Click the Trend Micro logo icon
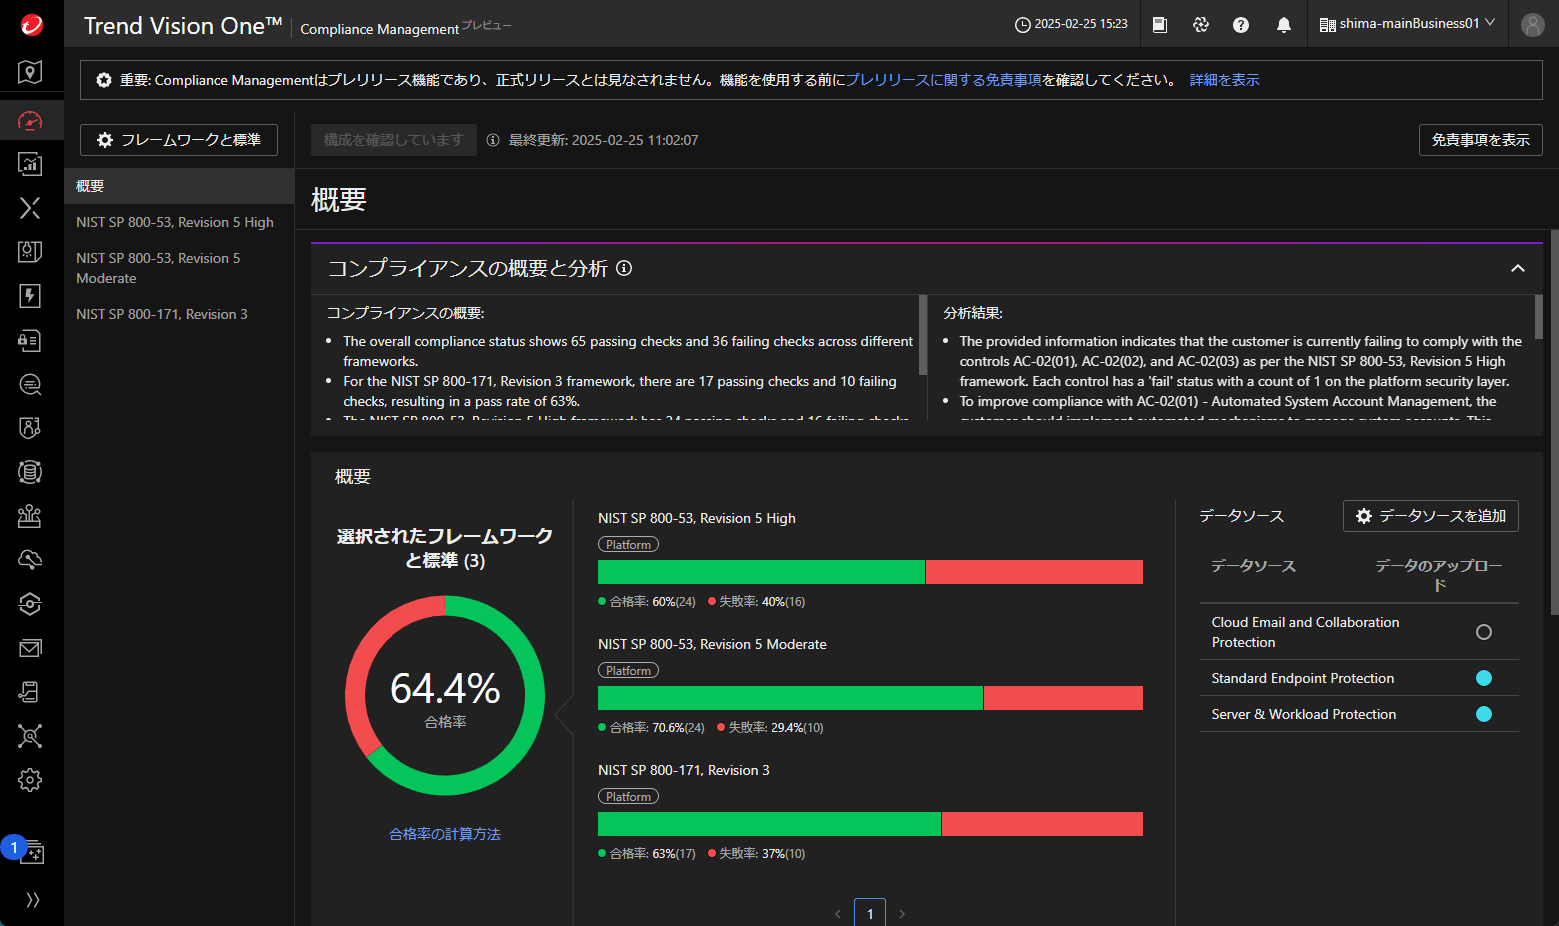This screenshot has width=1559, height=926. click(31, 25)
